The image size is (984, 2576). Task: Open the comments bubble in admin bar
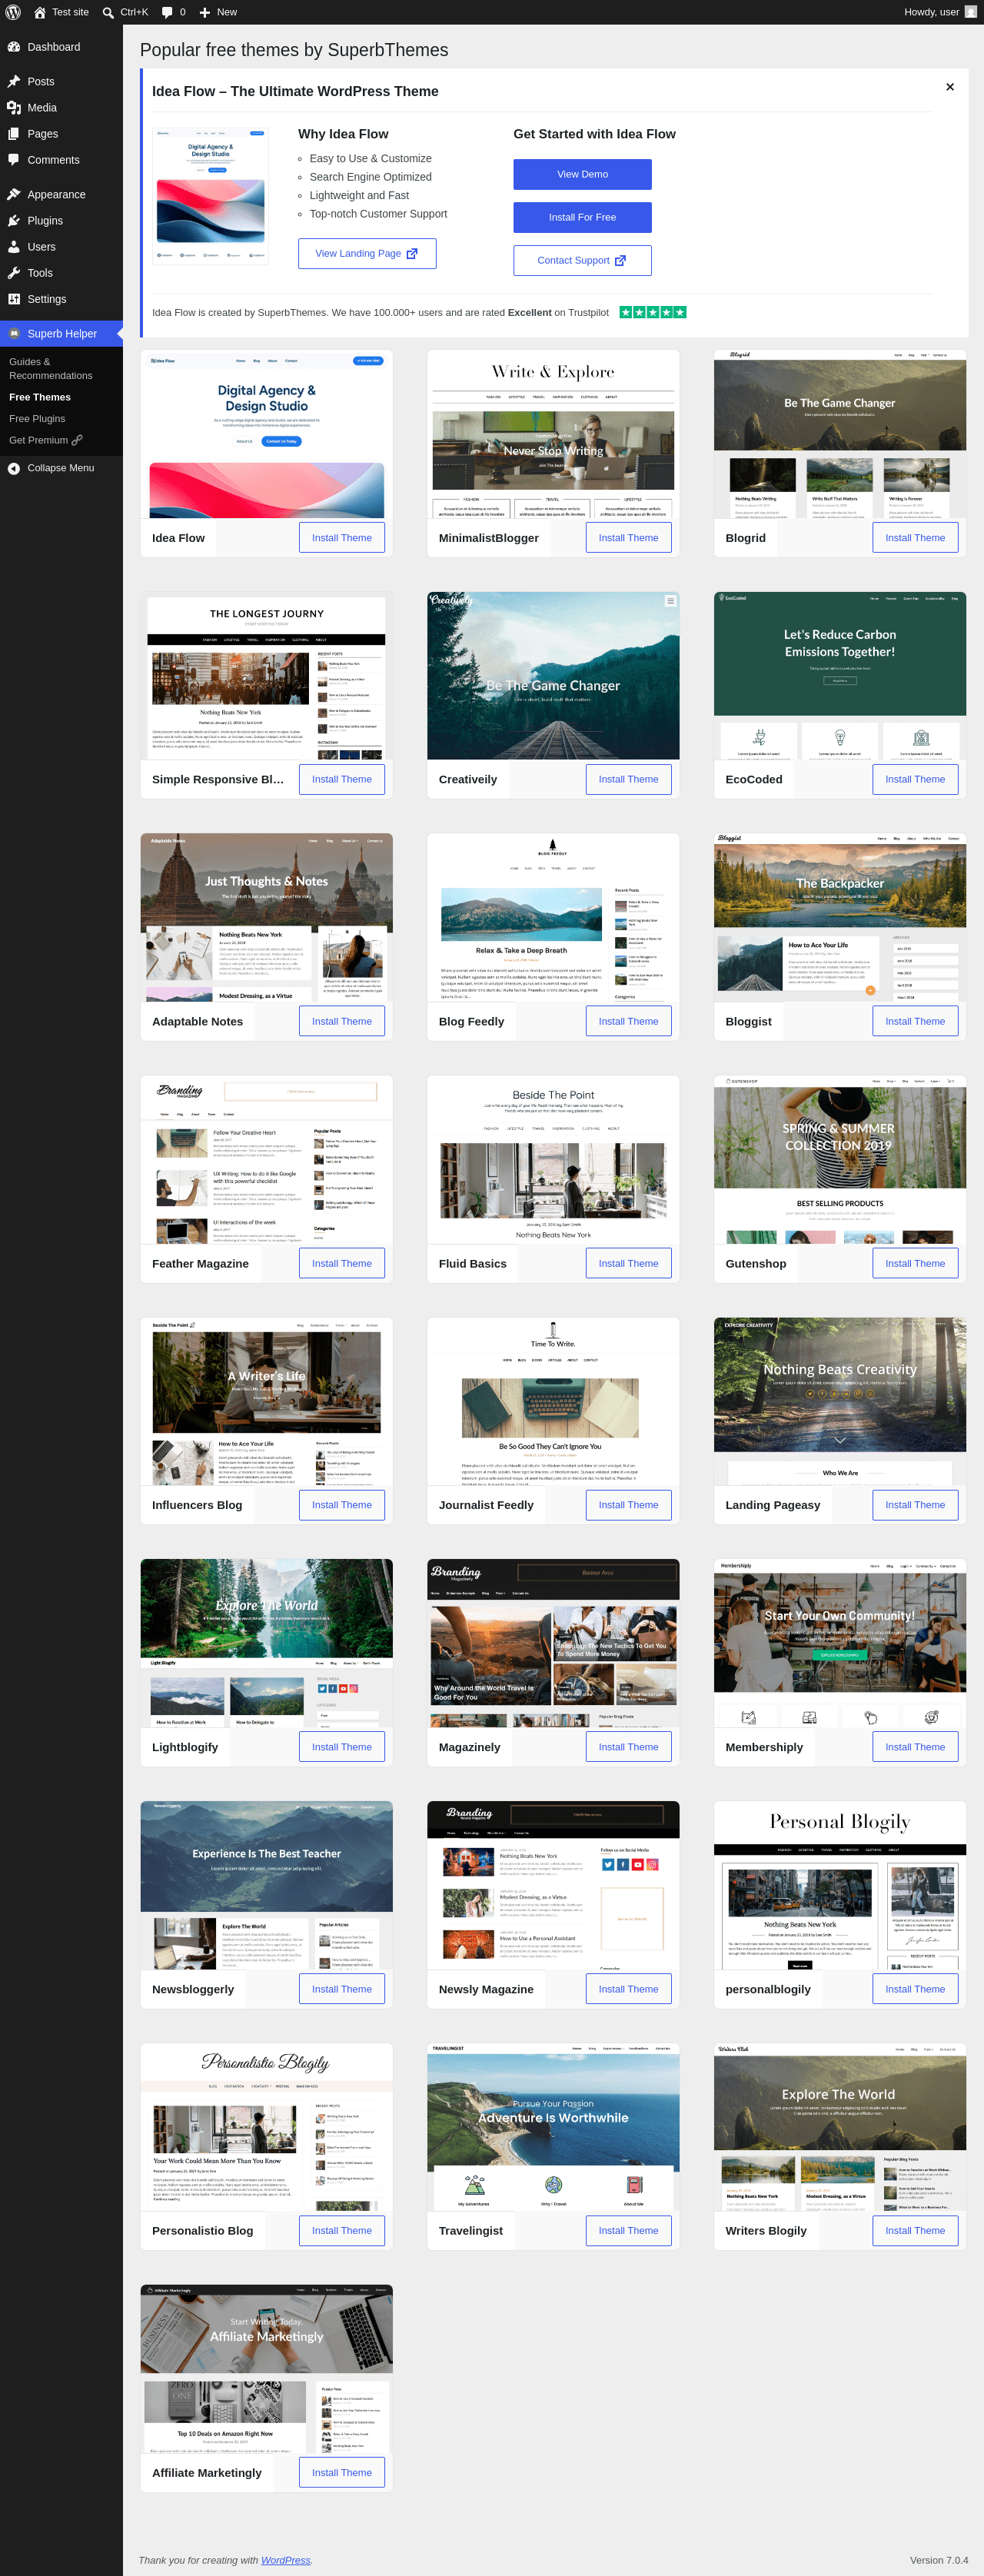[x=173, y=12]
